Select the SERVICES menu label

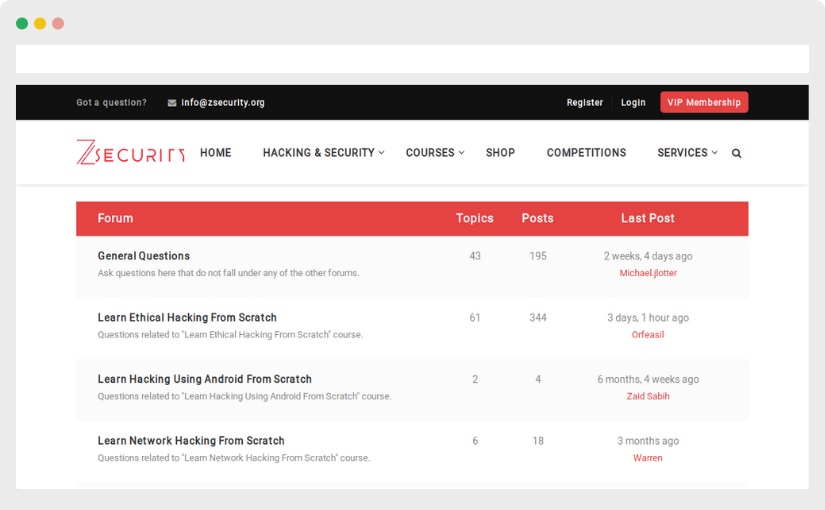pos(682,153)
